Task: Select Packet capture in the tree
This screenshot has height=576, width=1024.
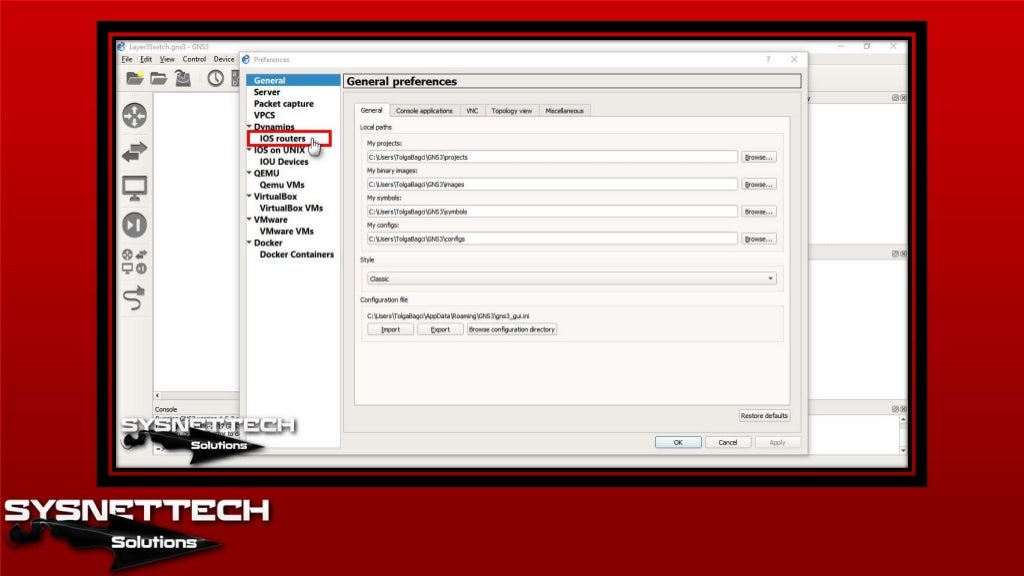Action: [283, 104]
